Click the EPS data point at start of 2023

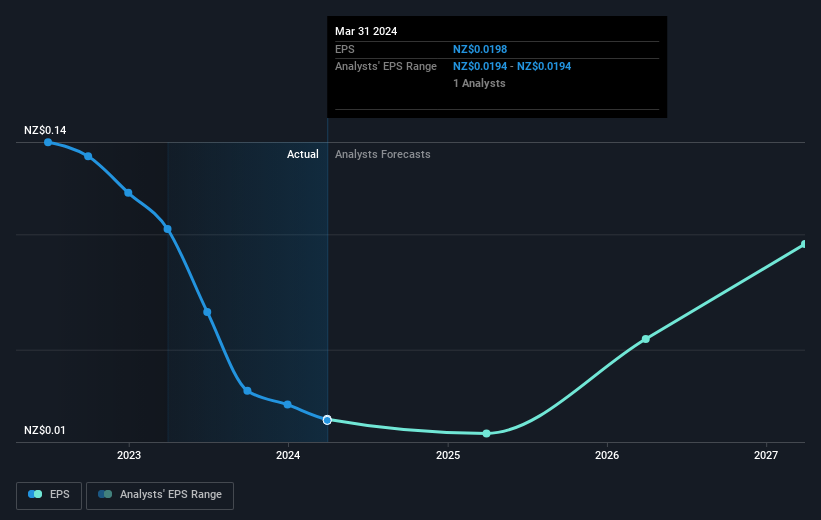(128, 193)
